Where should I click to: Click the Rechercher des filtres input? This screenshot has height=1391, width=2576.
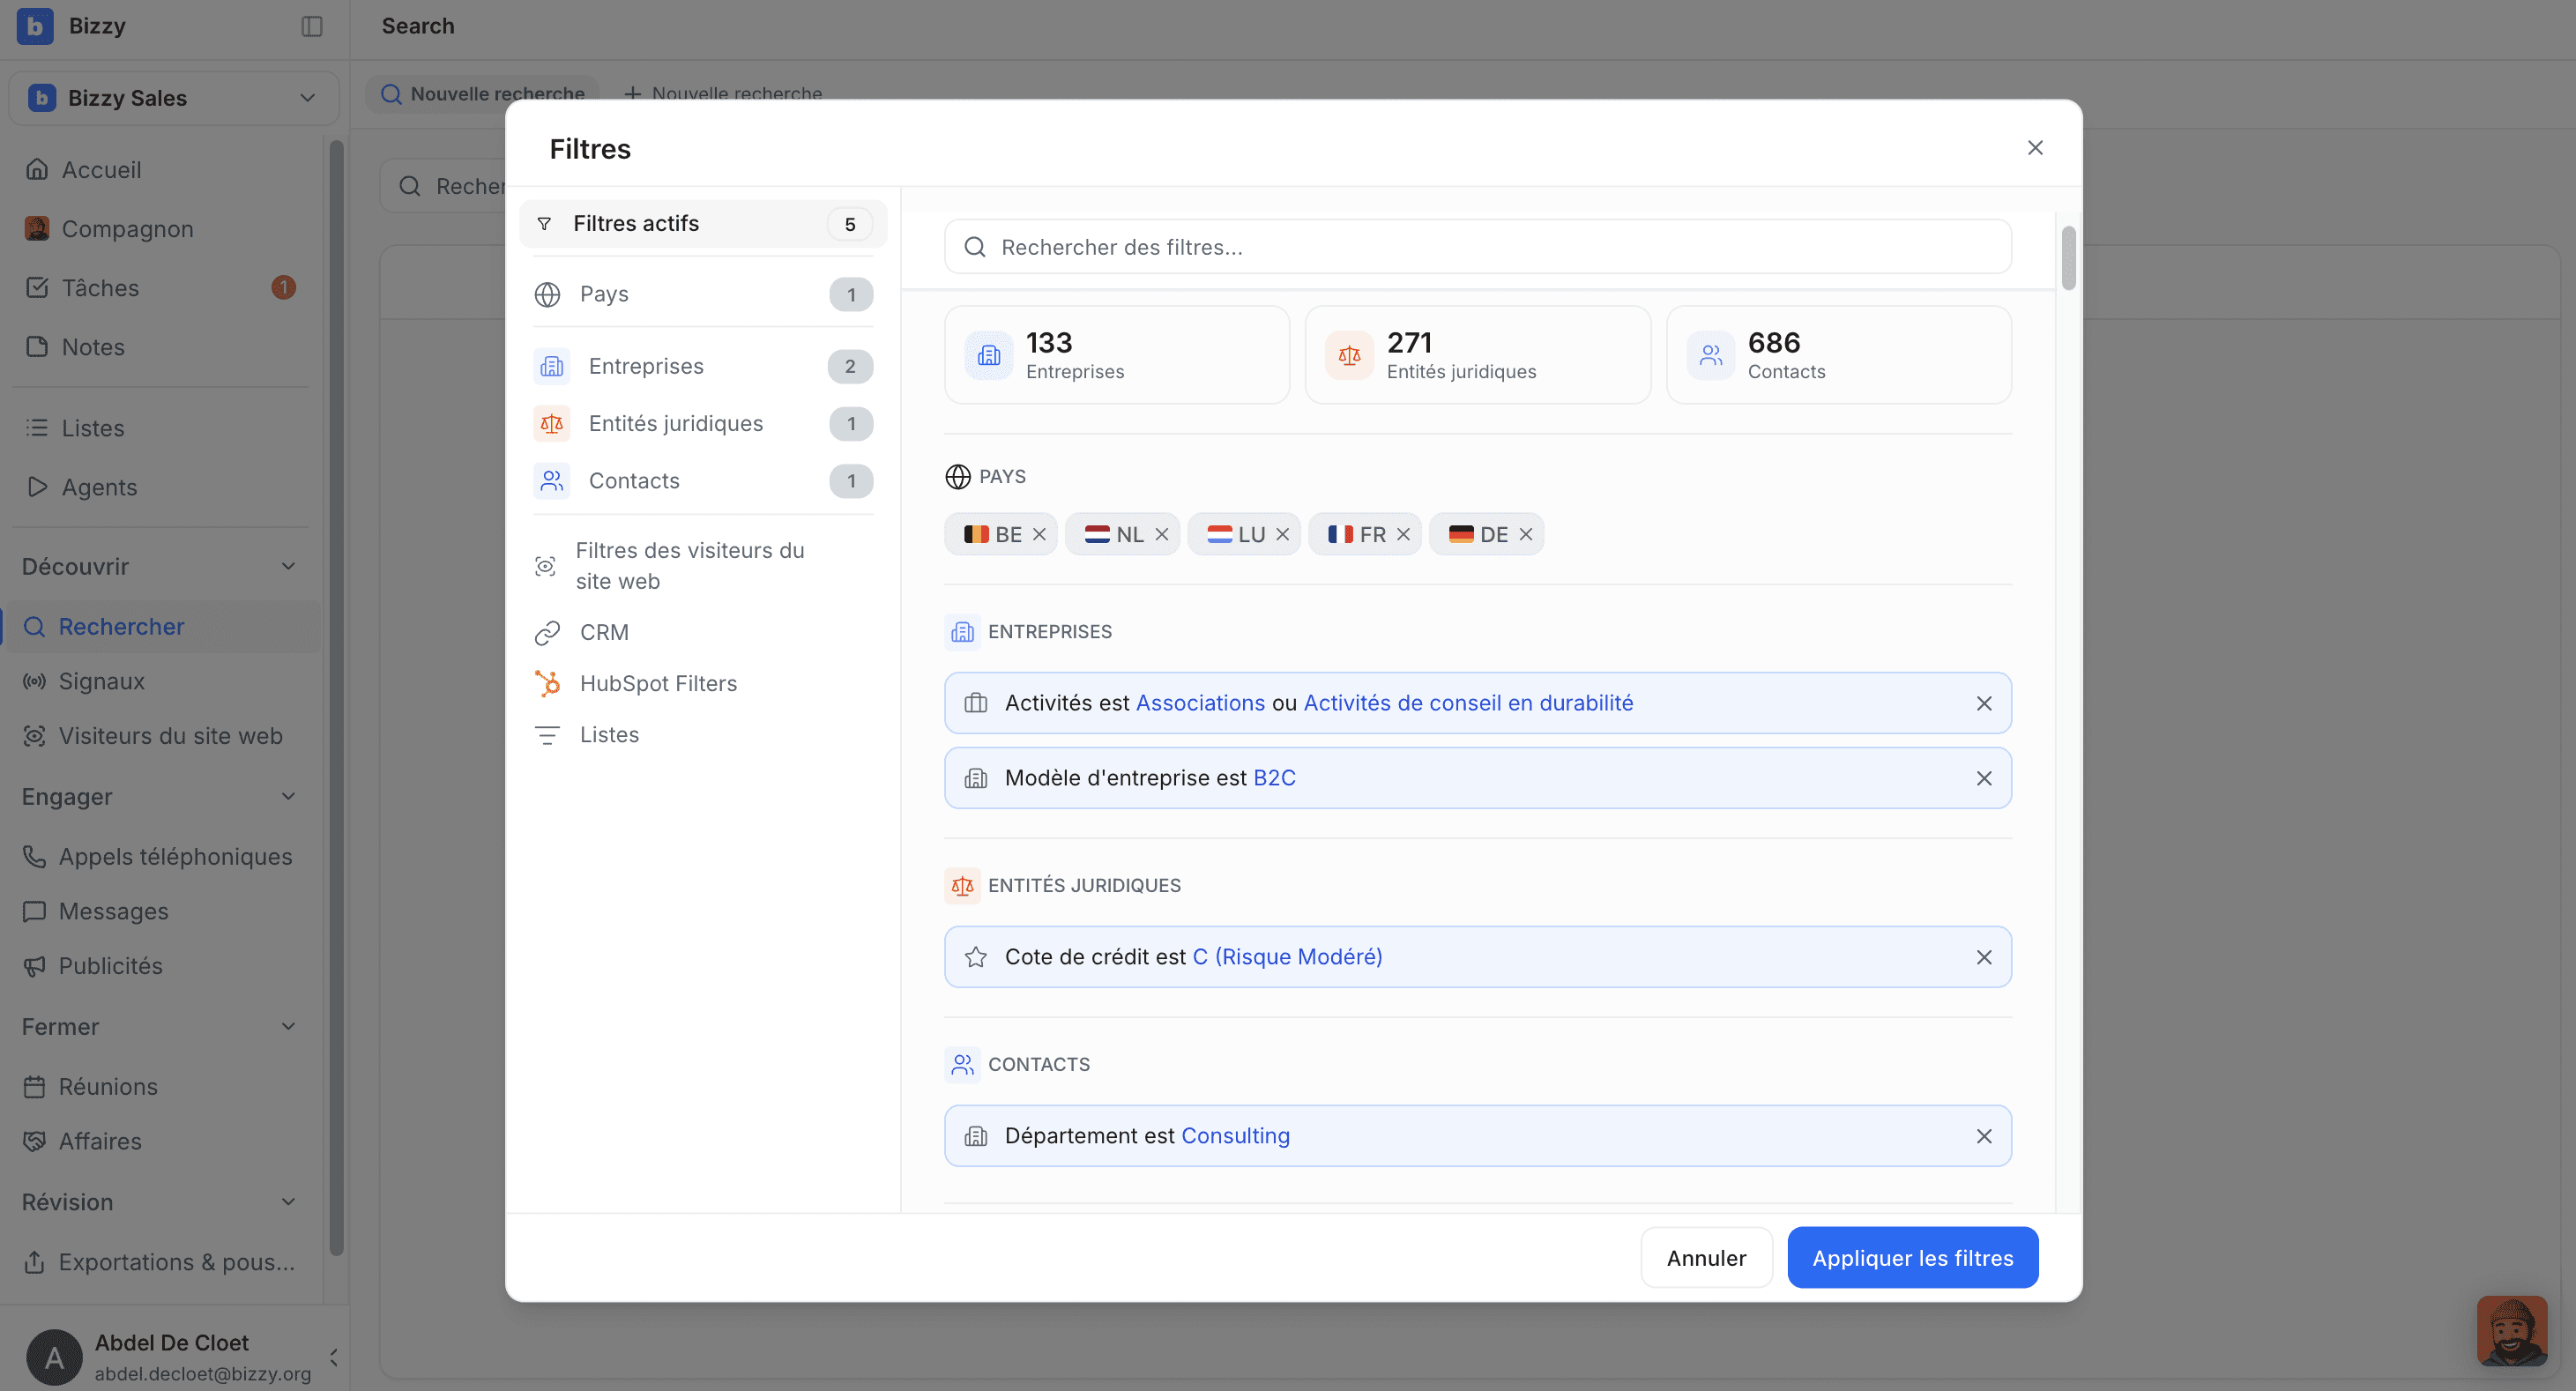pos(1478,247)
